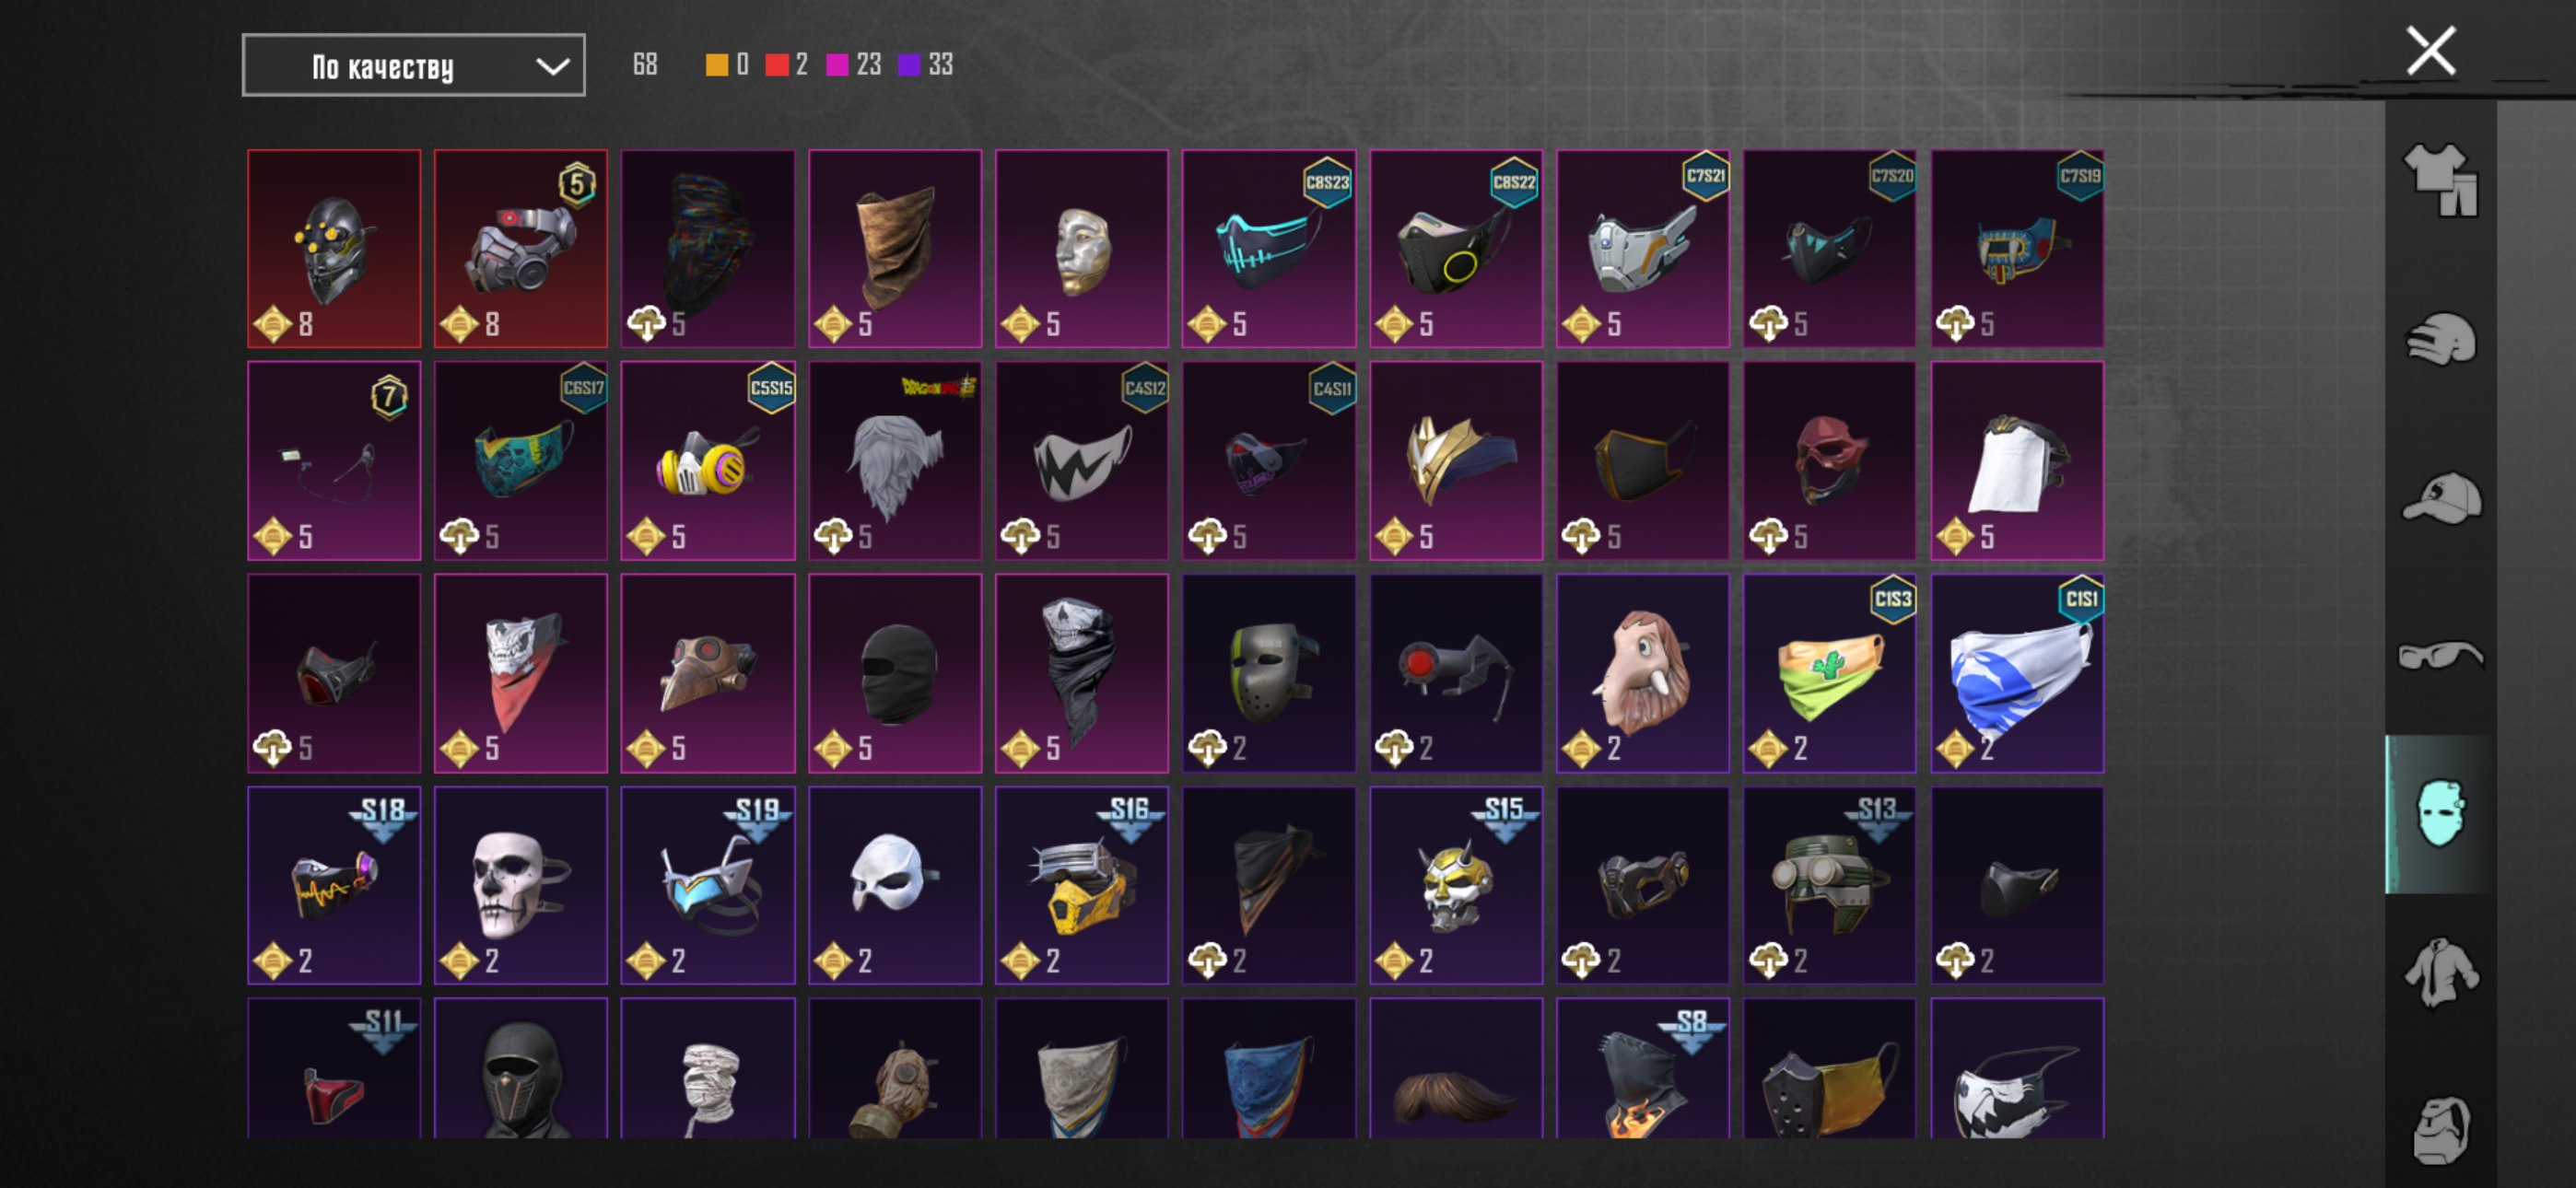Select the S18 soundwave mask item
The width and height of the screenshot is (2576, 1188).
click(x=334, y=885)
